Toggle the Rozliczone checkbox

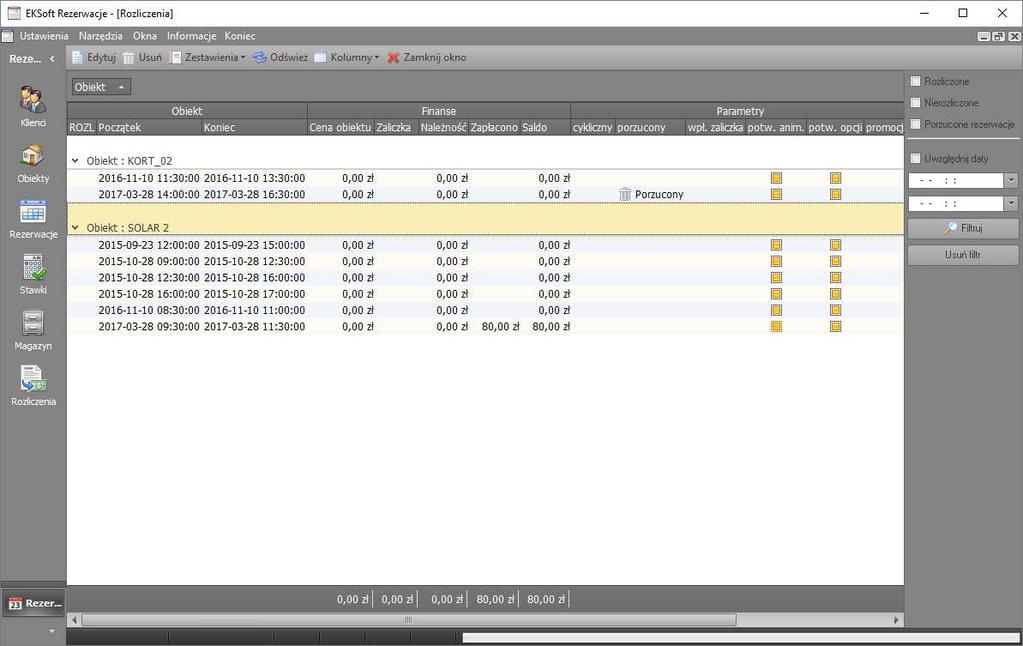[x=915, y=82]
